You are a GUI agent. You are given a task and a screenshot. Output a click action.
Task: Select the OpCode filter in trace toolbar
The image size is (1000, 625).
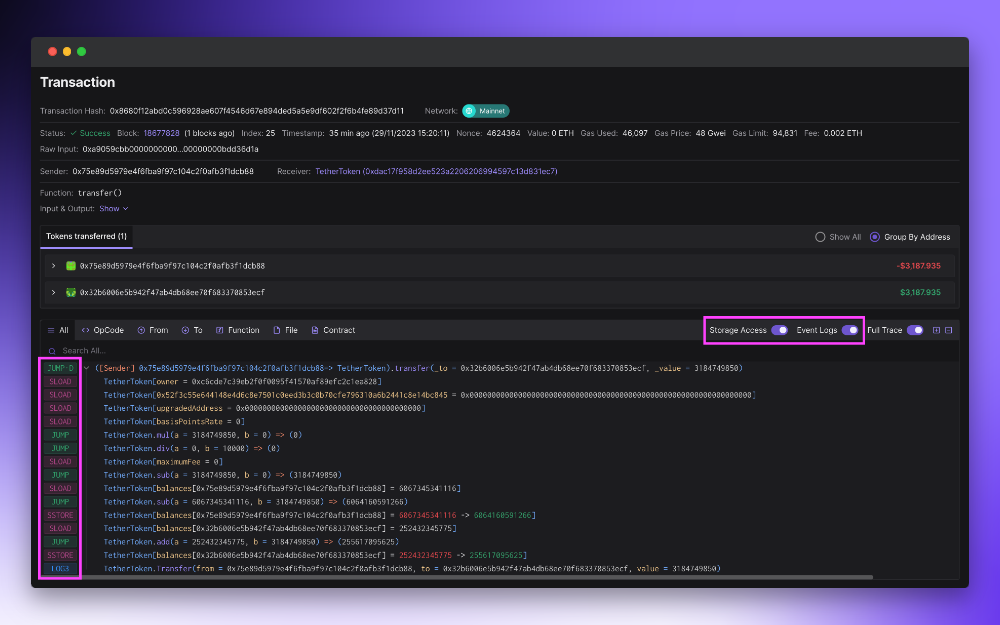(102, 330)
